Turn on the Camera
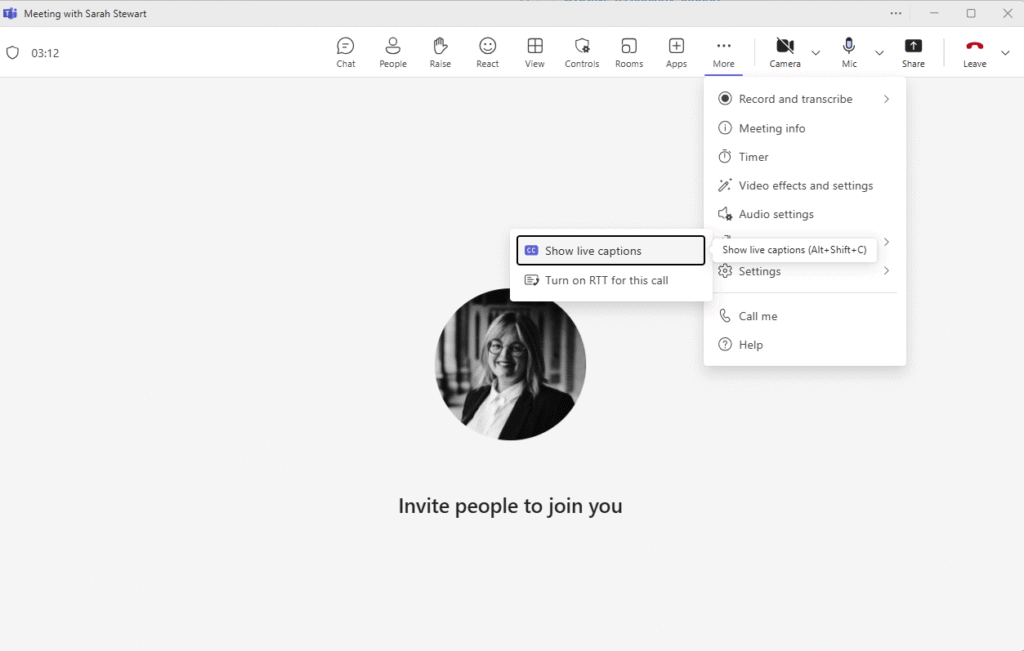Image resolution: width=1024 pixels, height=651 pixels. pyautogui.click(x=785, y=52)
